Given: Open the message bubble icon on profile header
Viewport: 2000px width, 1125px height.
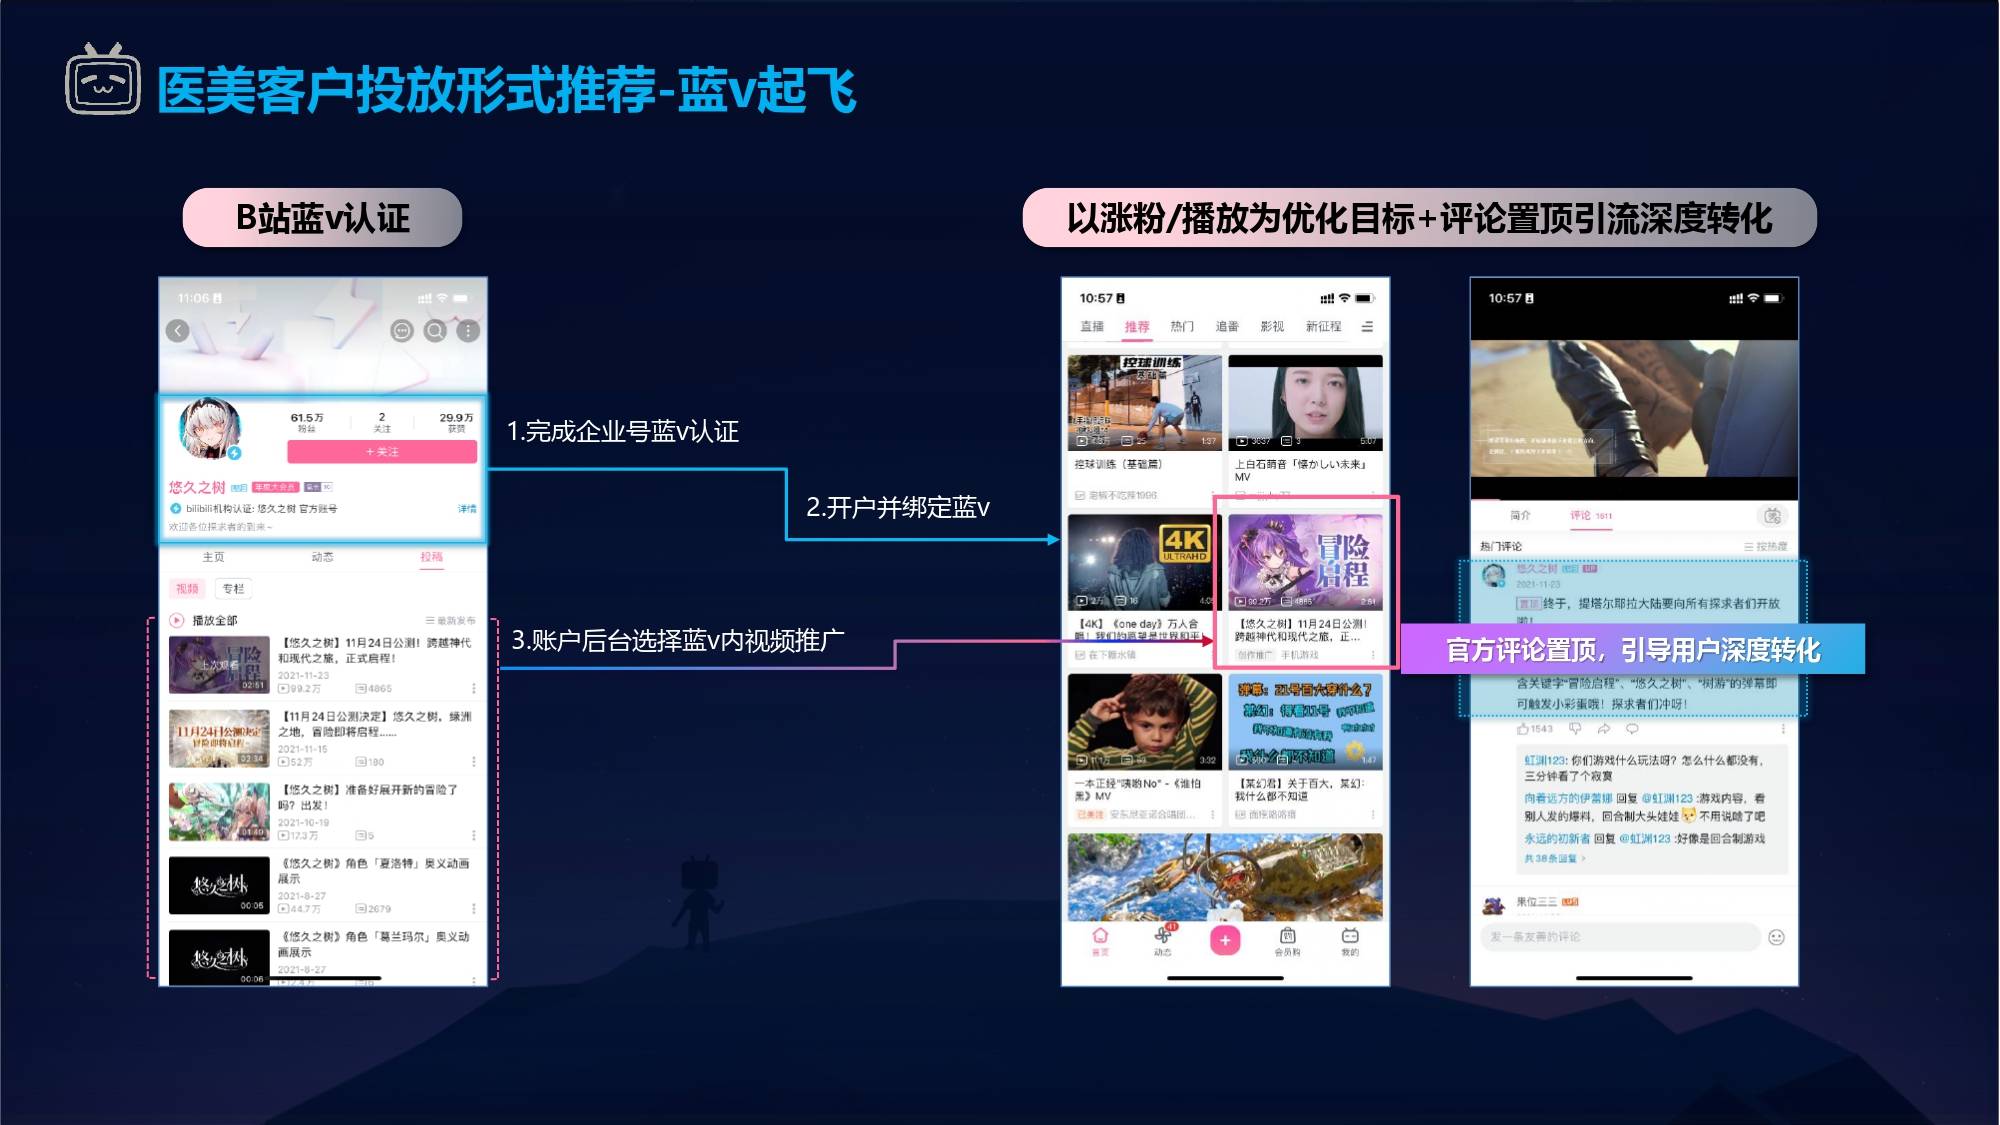Looking at the screenshot, I should click(x=402, y=331).
